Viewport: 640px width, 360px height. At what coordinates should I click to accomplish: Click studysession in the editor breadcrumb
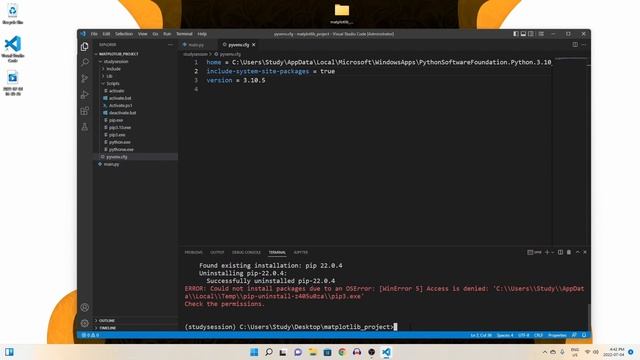coord(195,54)
